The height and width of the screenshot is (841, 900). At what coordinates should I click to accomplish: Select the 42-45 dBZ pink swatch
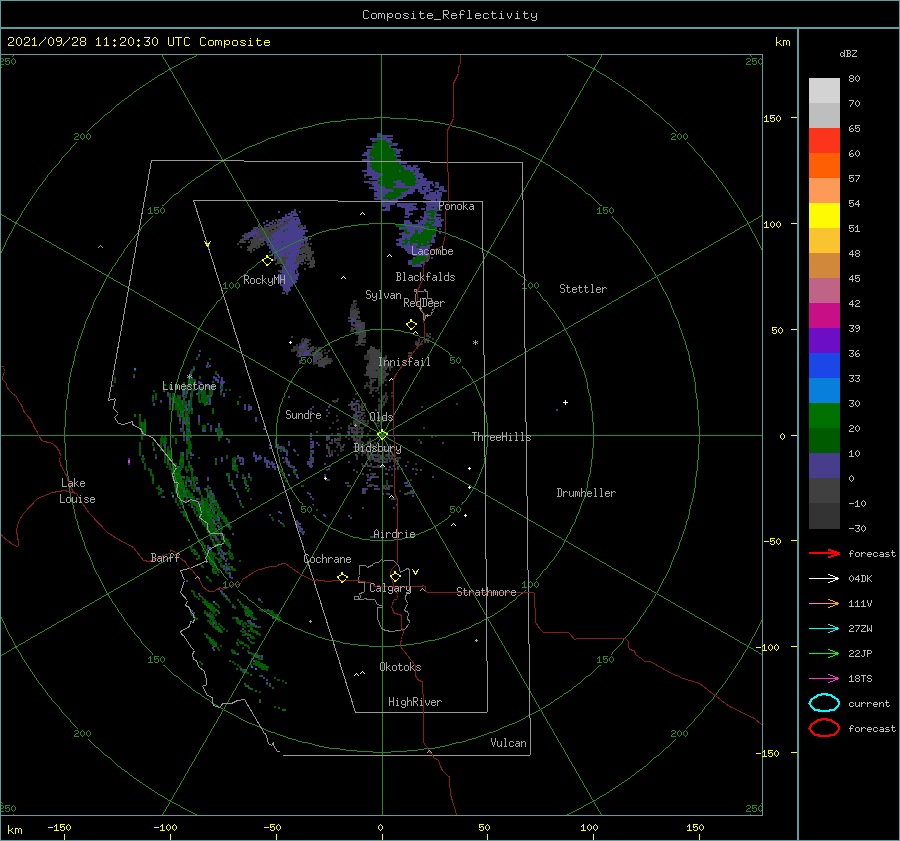pyautogui.click(x=824, y=290)
